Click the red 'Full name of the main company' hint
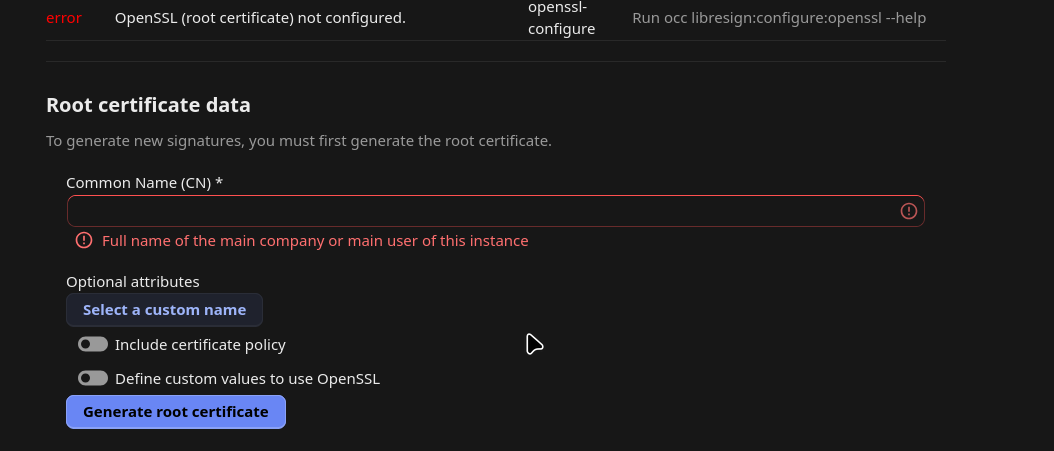Image resolution: width=1054 pixels, height=451 pixels. 315,241
